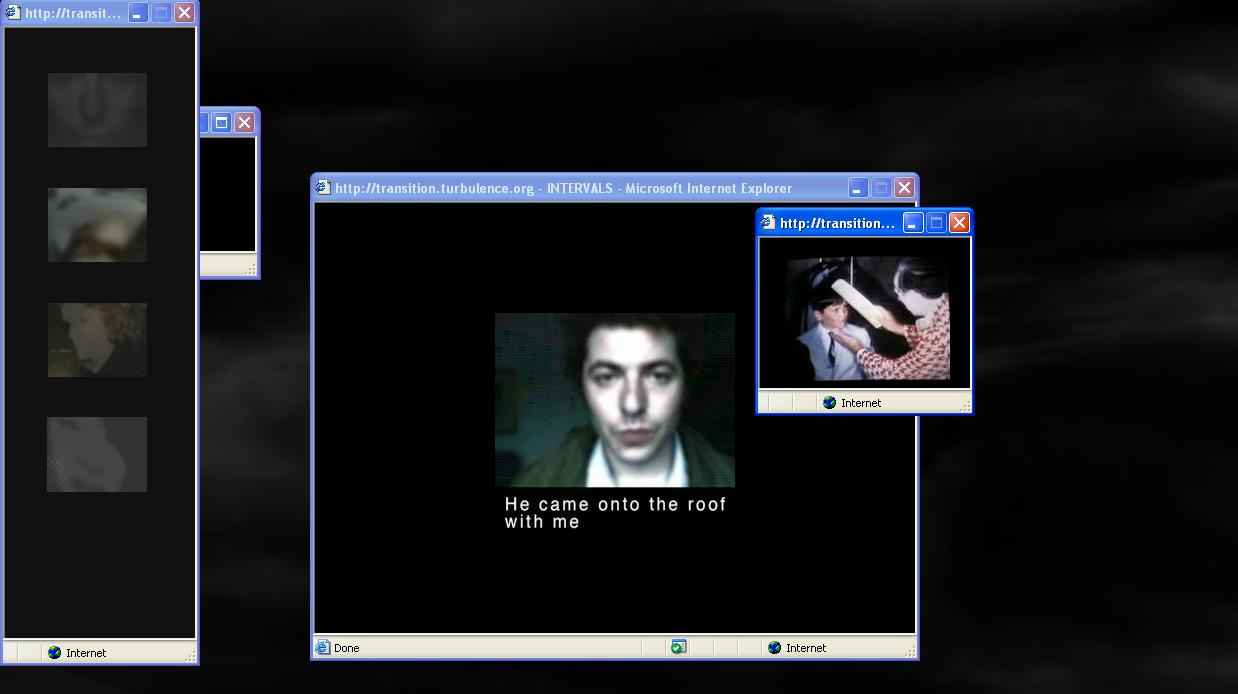Image resolution: width=1238 pixels, height=694 pixels.
Task: Click the Internet globe icon in left window status bar
Action: click(55, 653)
